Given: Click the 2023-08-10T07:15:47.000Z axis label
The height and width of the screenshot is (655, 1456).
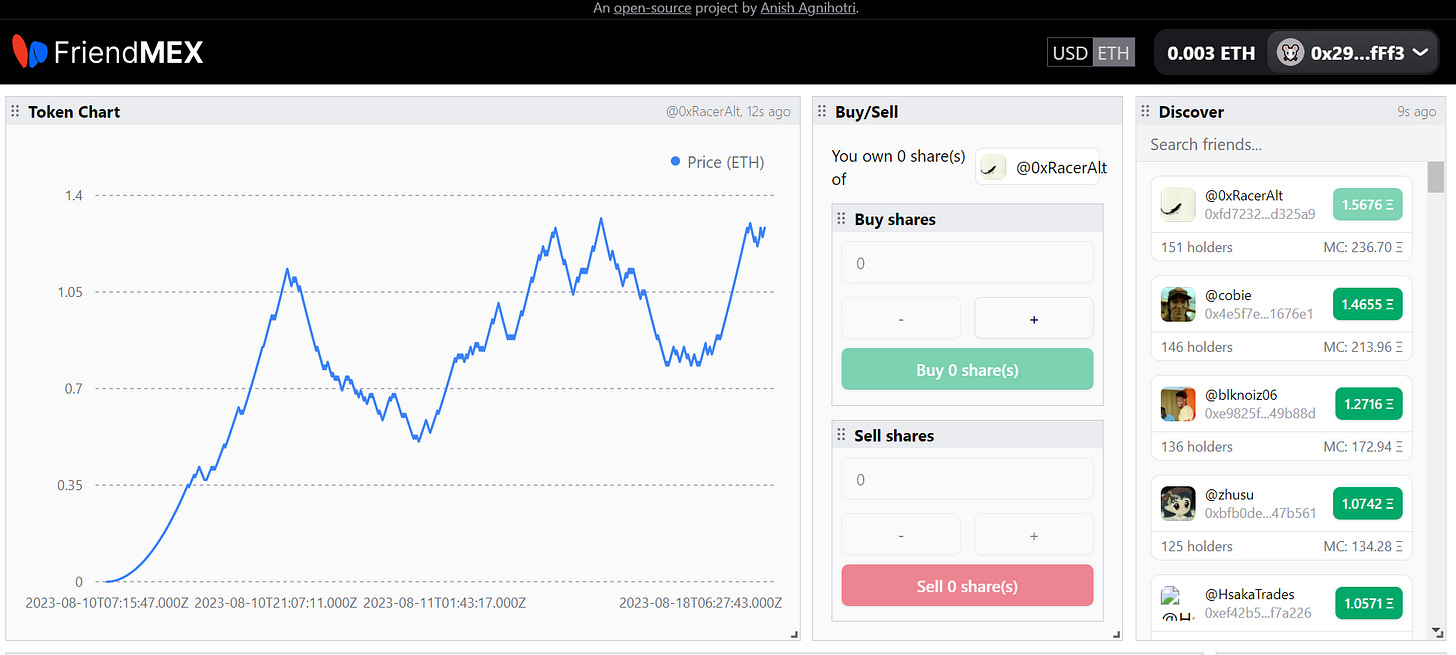Looking at the screenshot, I should point(107,603).
